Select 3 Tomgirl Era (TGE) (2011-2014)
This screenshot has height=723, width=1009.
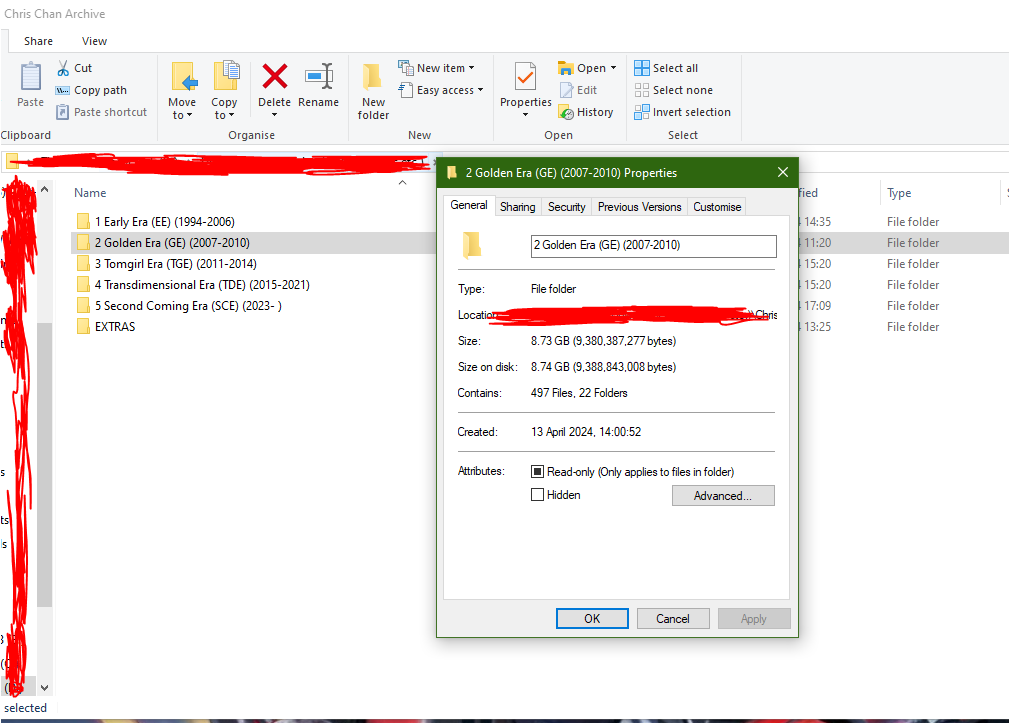click(x=176, y=264)
